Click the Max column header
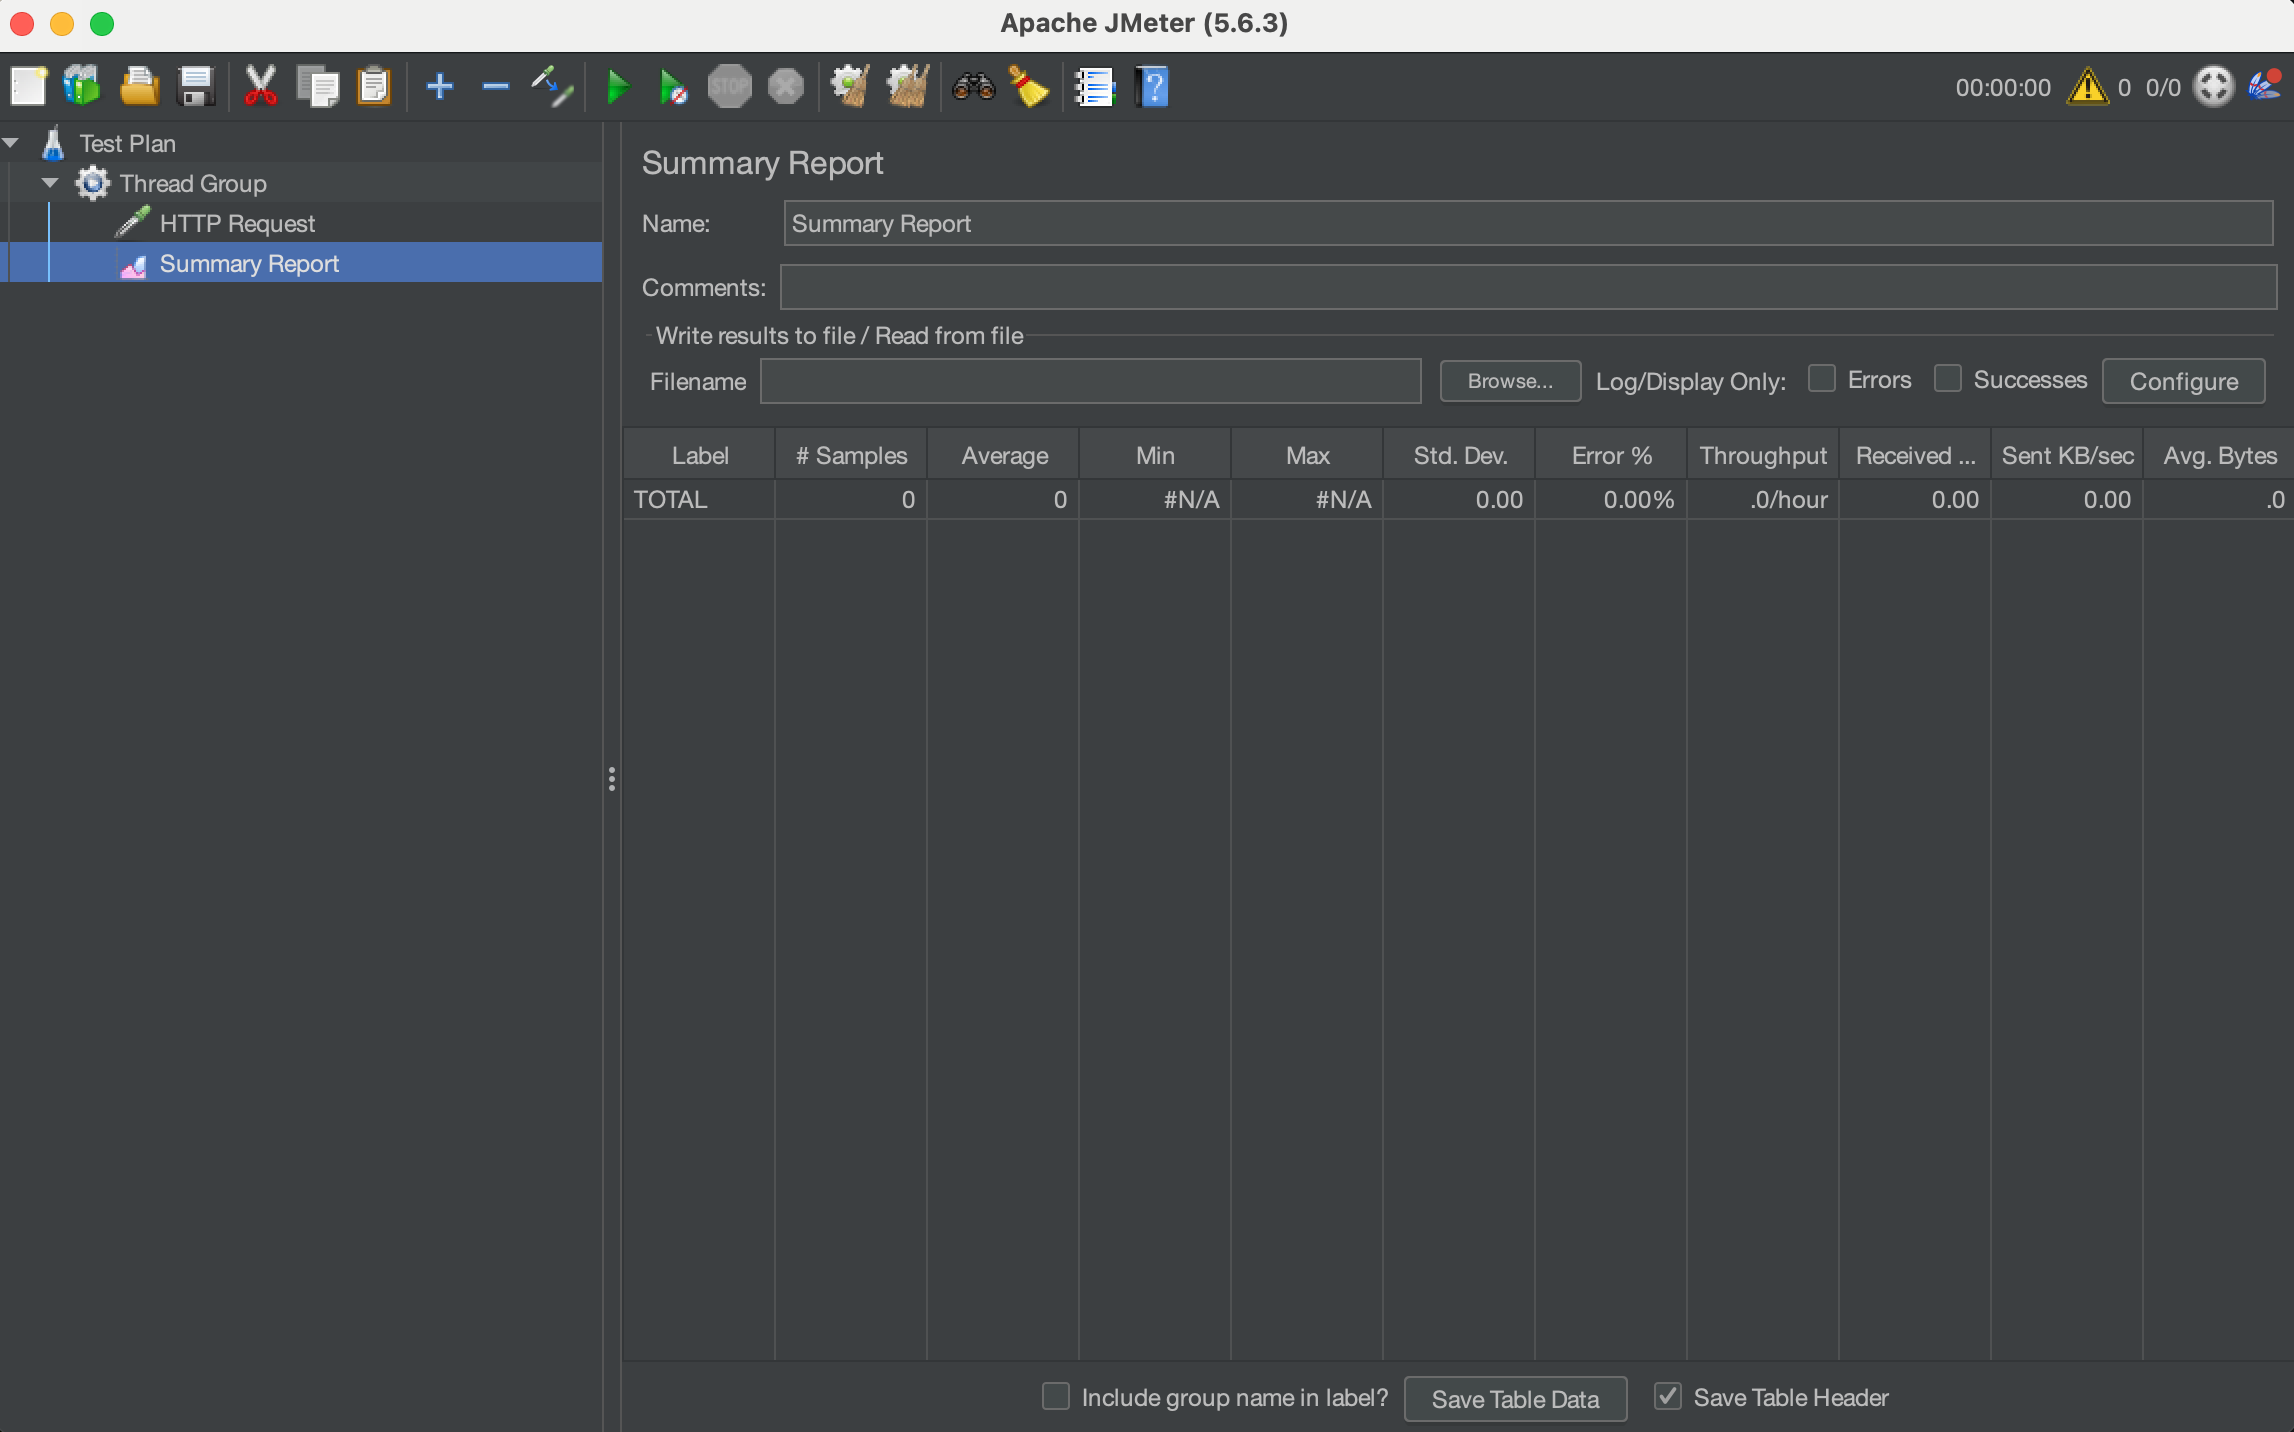This screenshot has height=1432, width=2294. (1307, 455)
